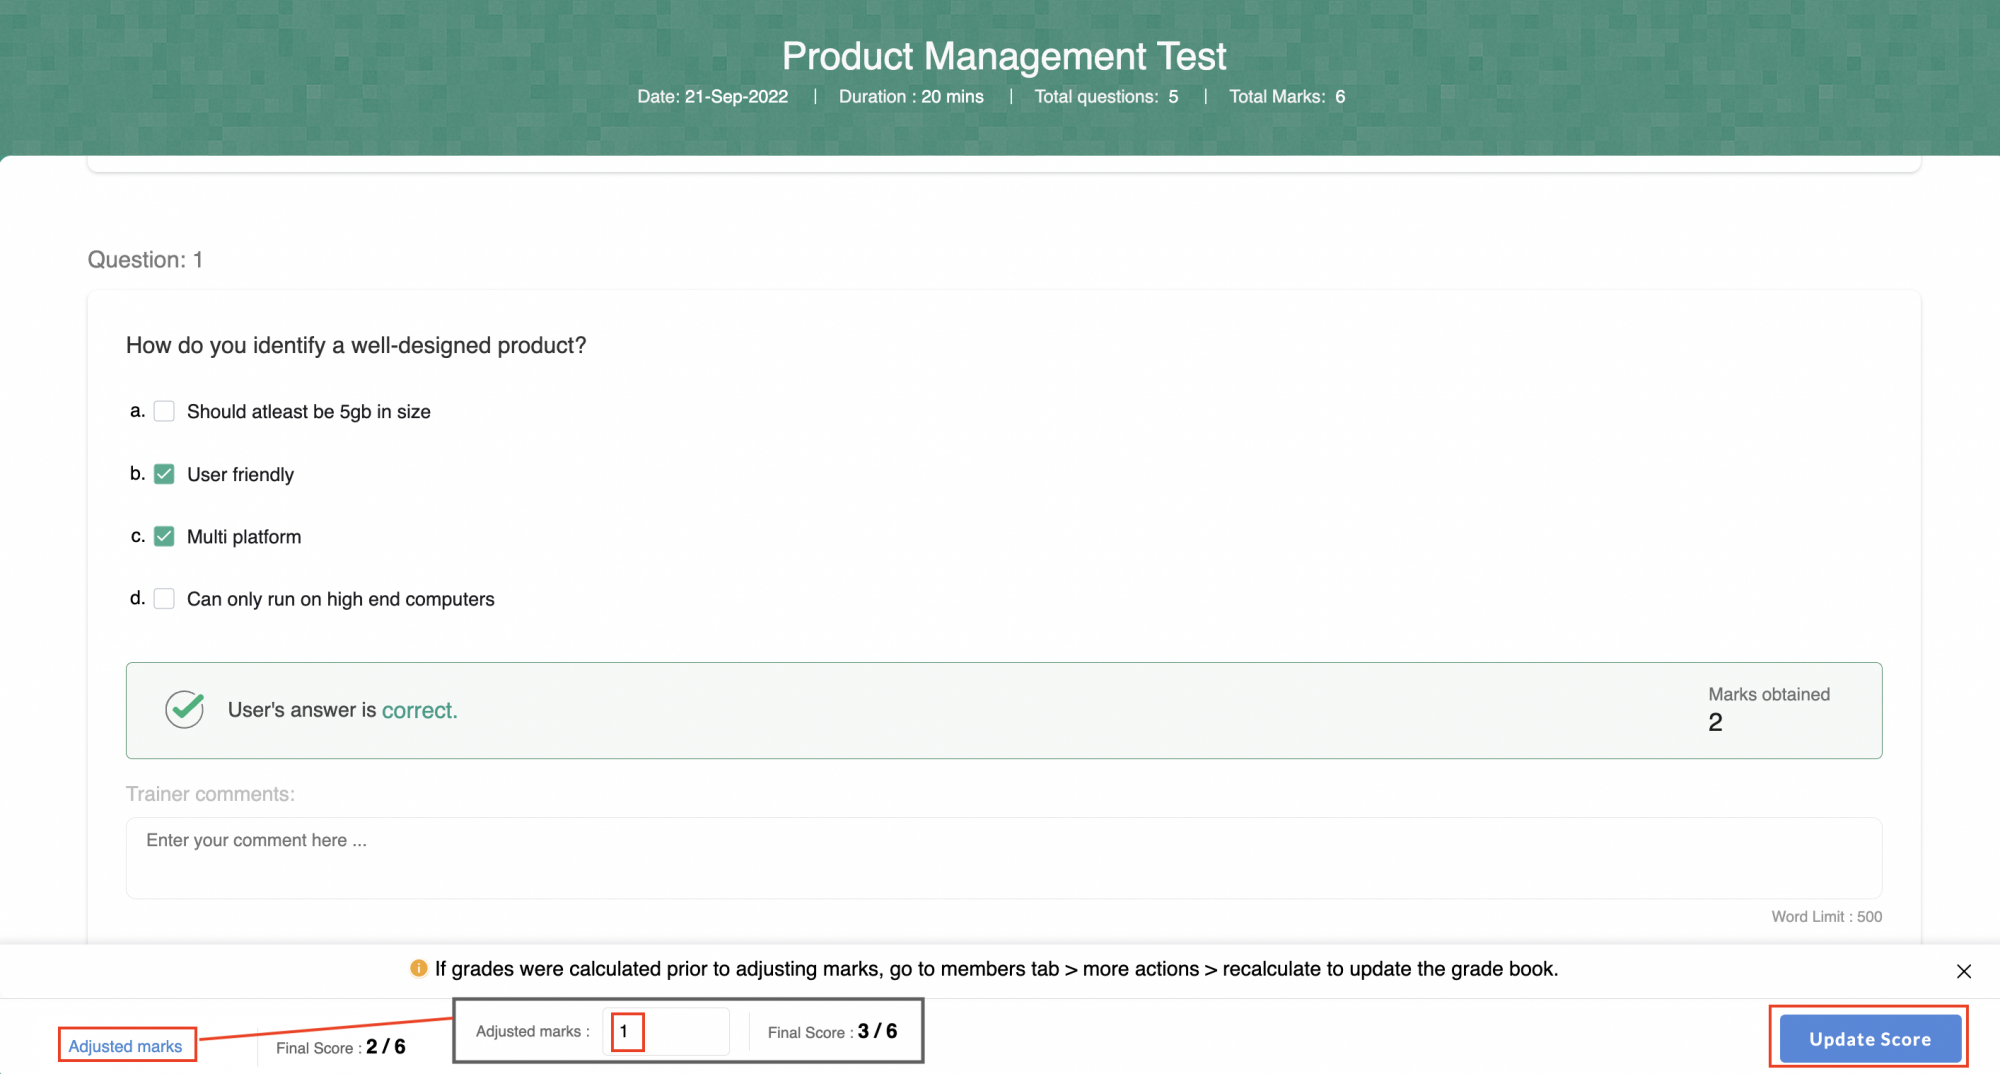Click the question text about well-designed product
This screenshot has width=2000, height=1074.
click(x=356, y=345)
